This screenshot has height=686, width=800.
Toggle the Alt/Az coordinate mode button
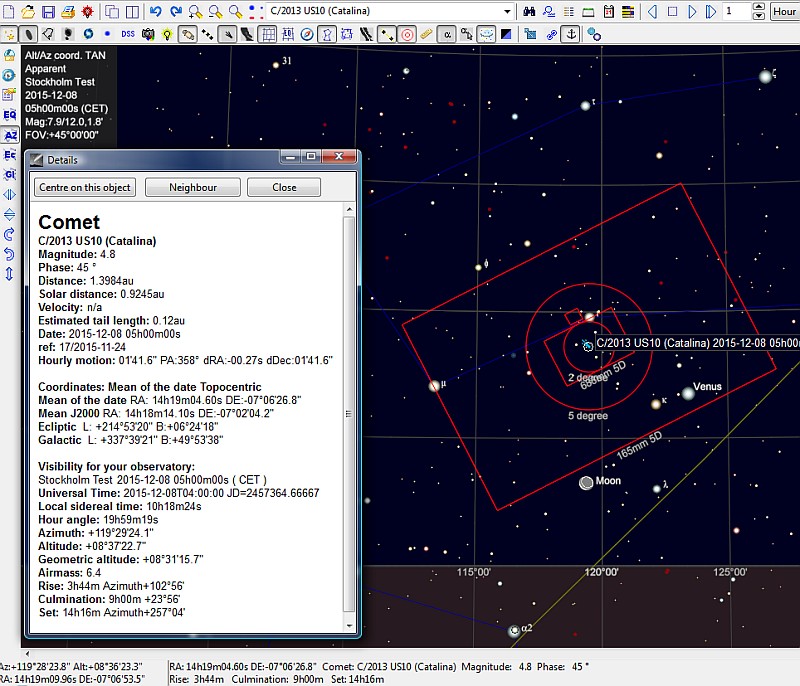pos(9,135)
